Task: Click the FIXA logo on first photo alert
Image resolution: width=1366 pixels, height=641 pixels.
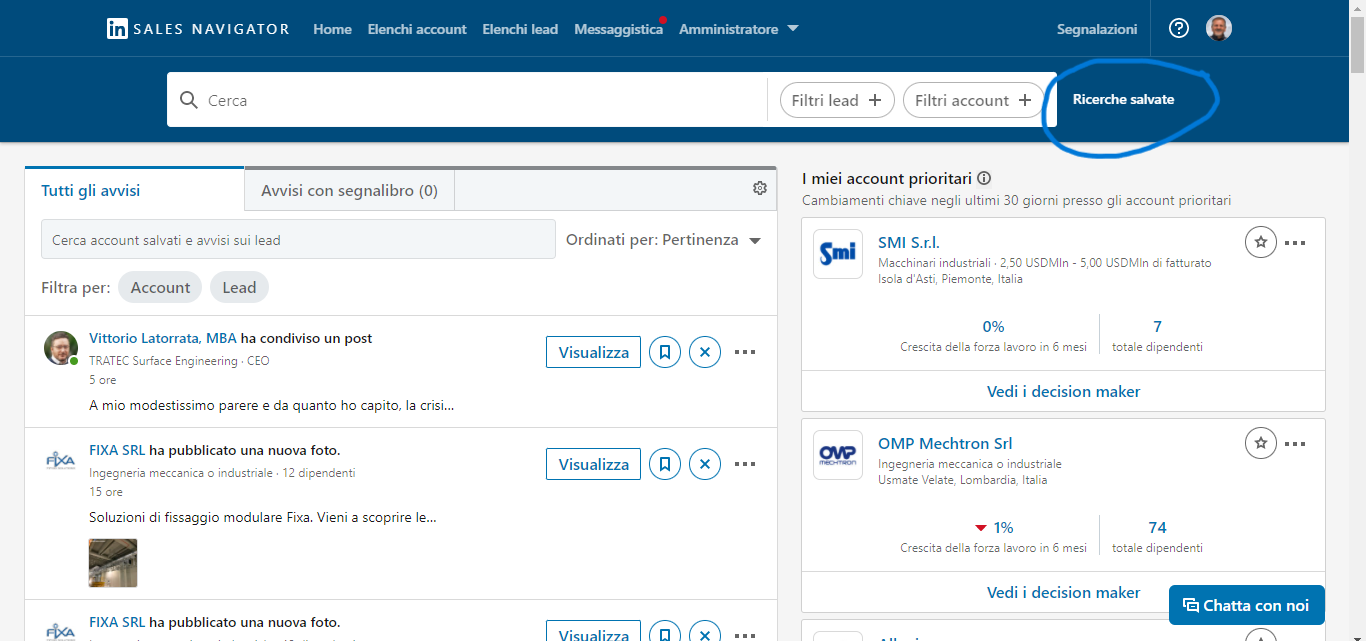Action: (61, 460)
